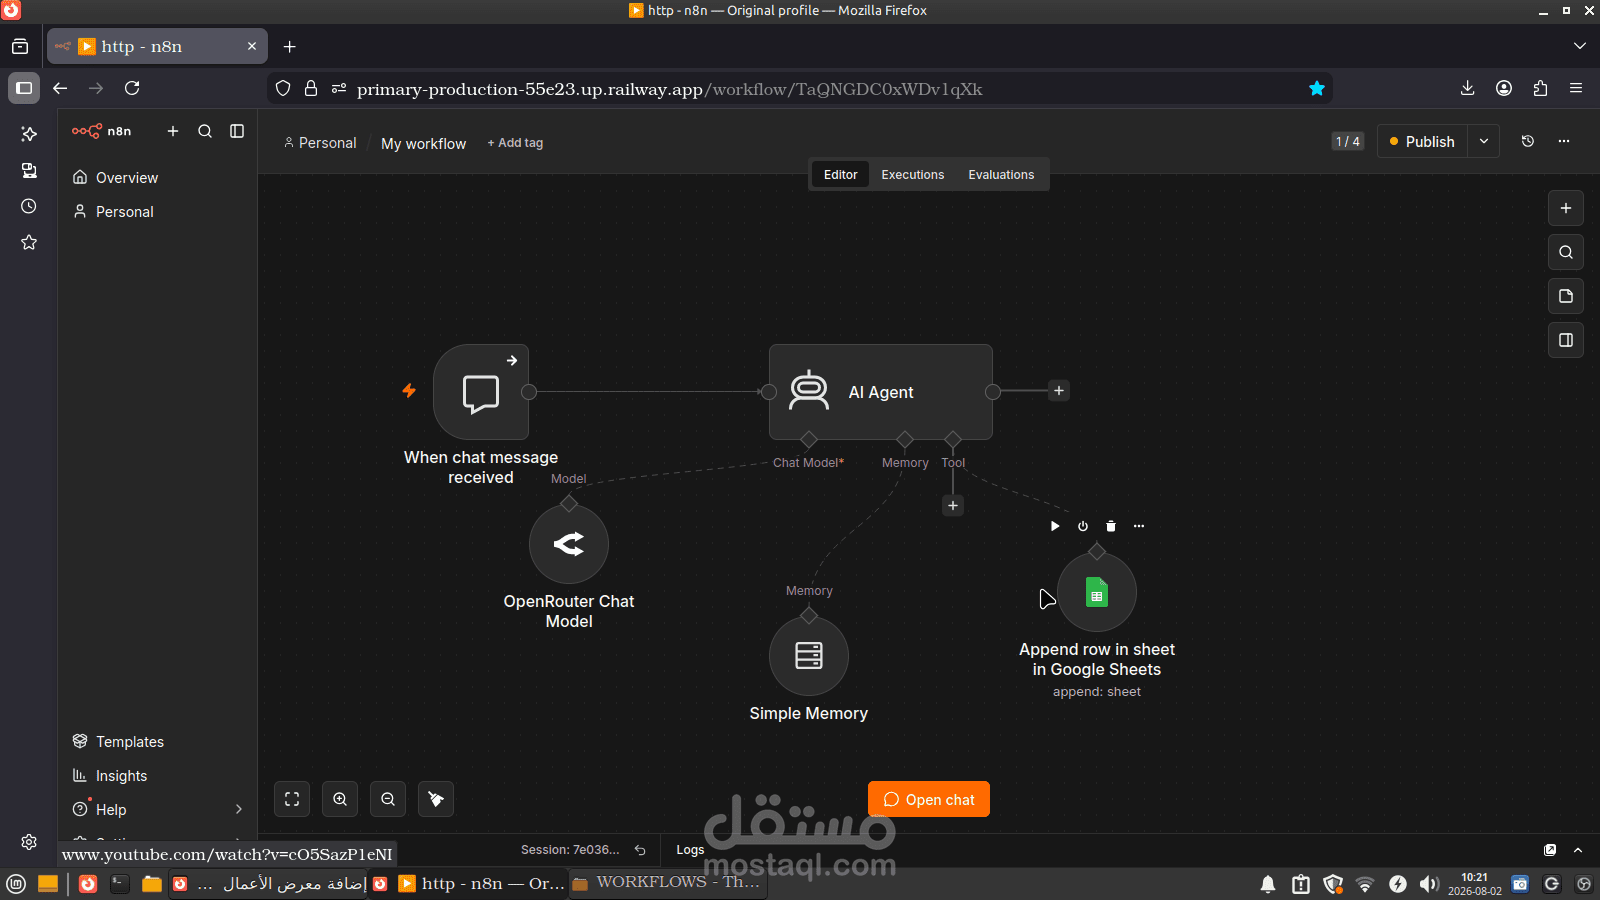This screenshot has width=1600, height=900.
Task: Open the Personal project breadcrumb
Action: tap(320, 143)
